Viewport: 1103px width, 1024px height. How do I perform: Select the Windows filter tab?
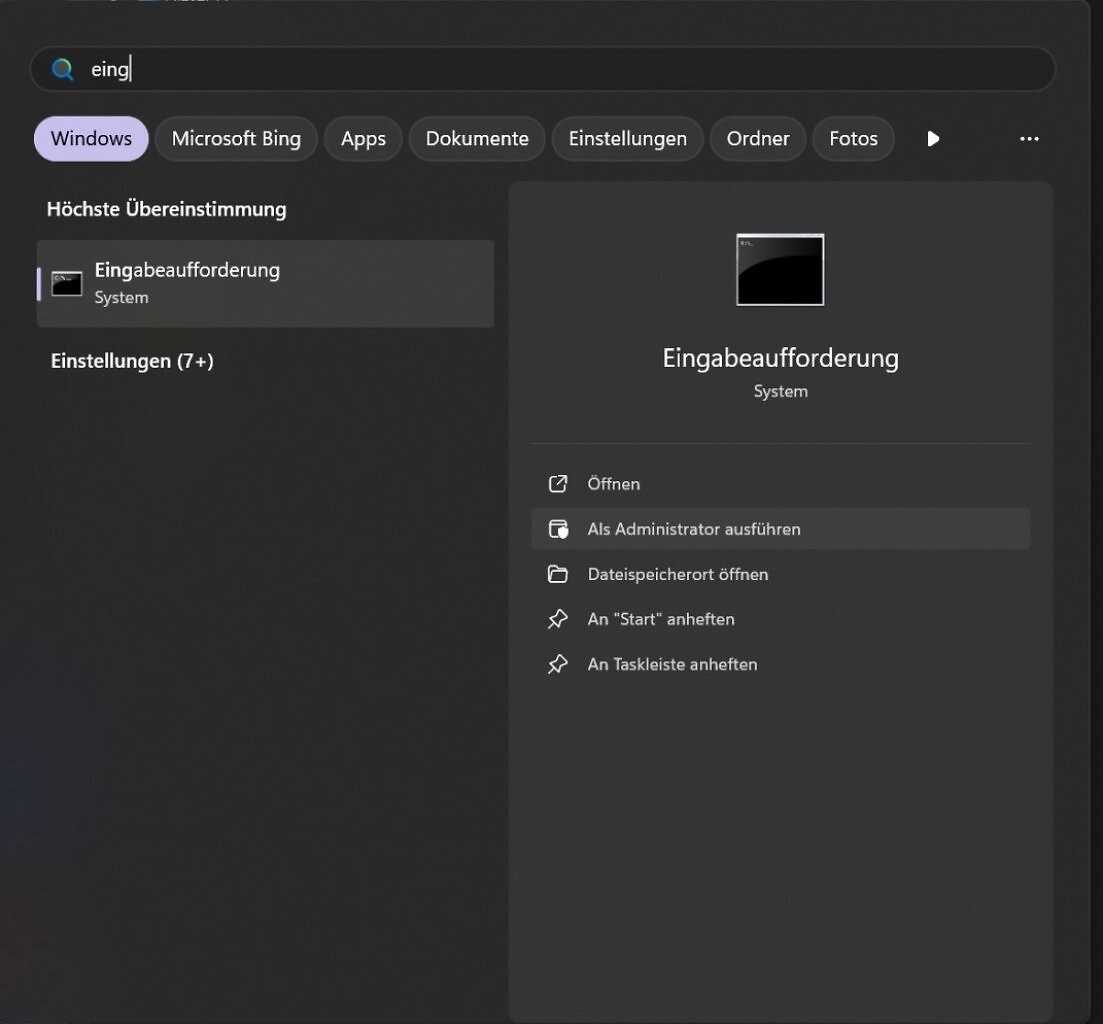[x=91, y=139]
